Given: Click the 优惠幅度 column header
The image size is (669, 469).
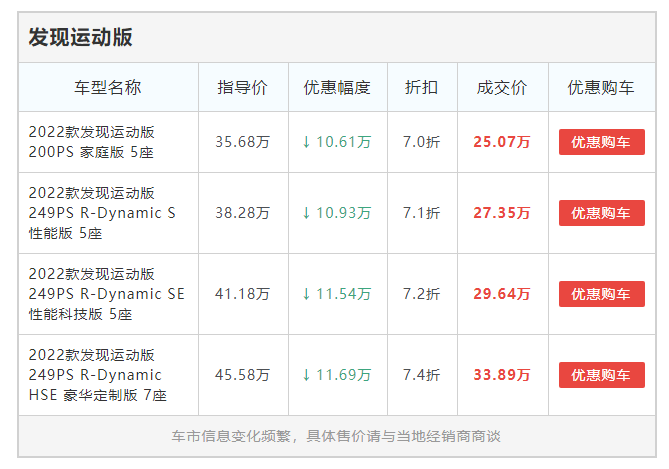Looking at the screenshot, I should 337,87.
